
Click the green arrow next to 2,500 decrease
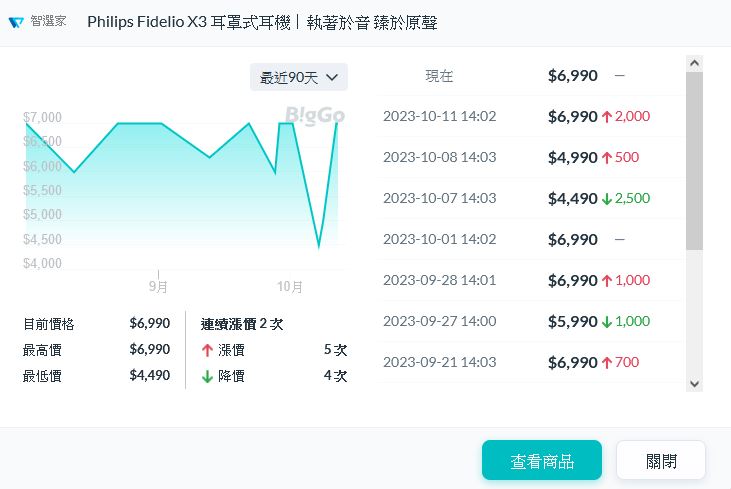coord(606,198)
